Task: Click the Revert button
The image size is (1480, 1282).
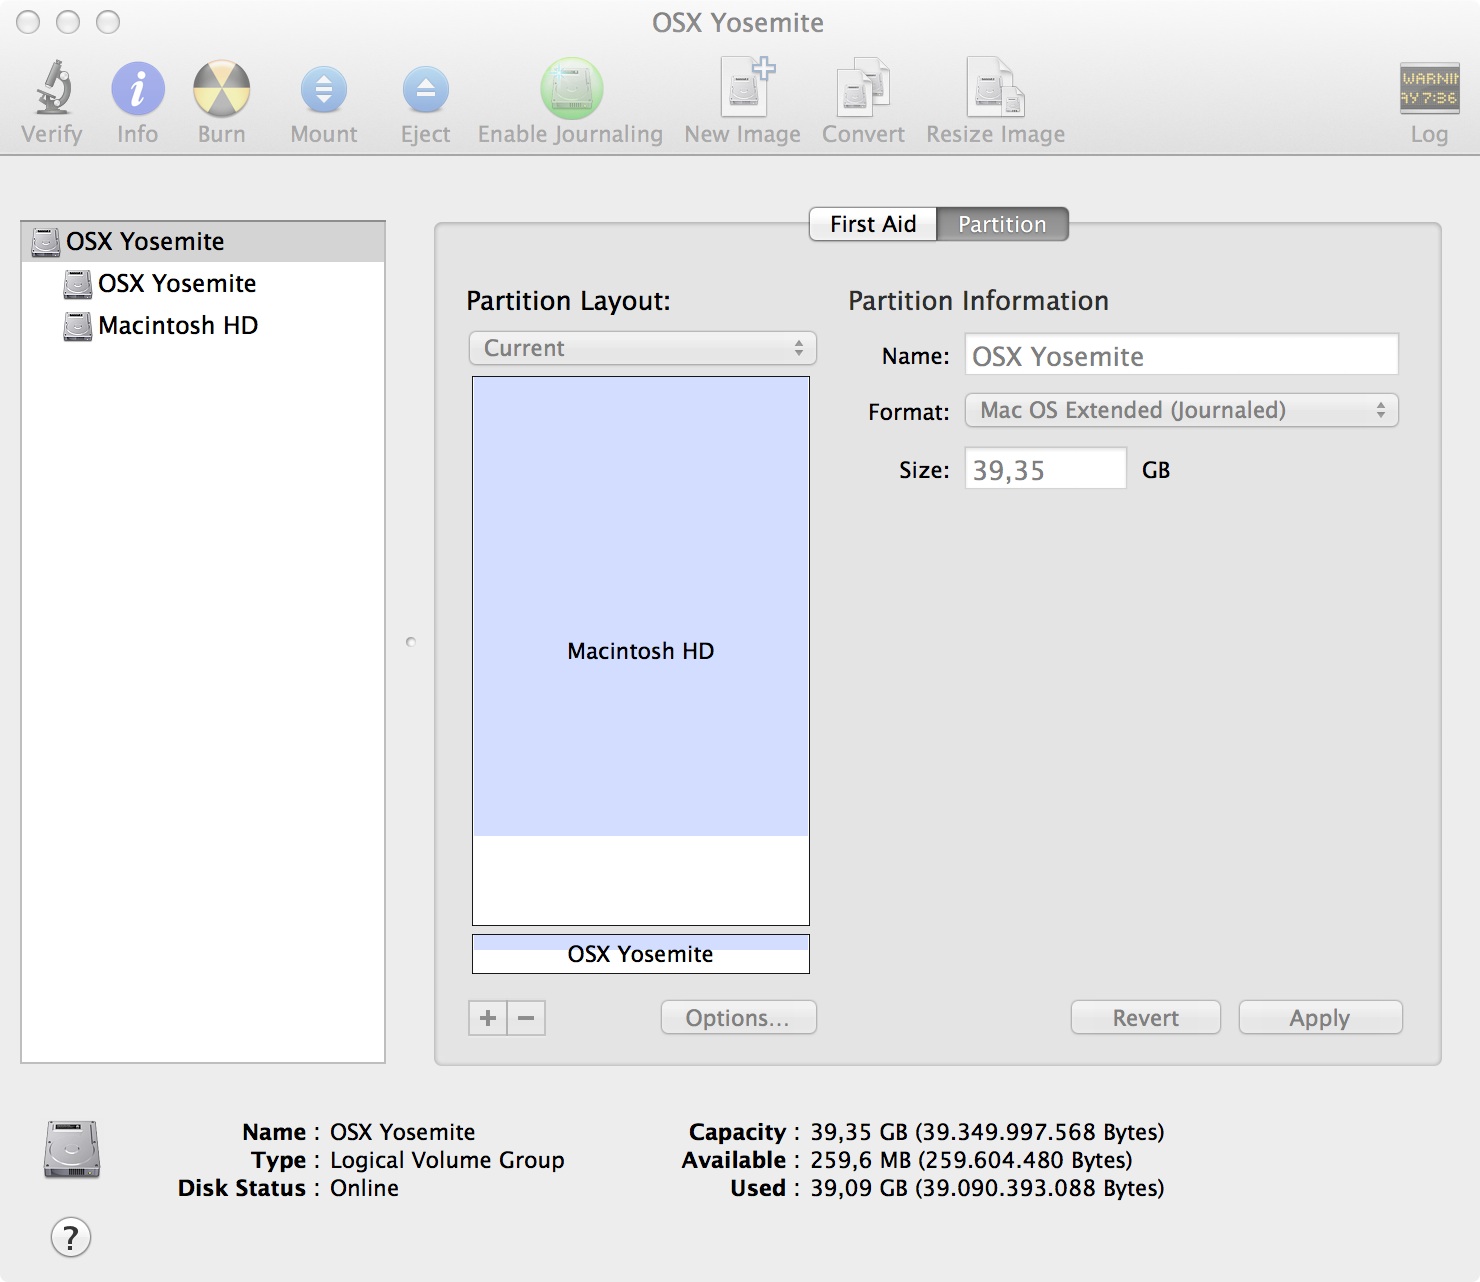Action: pos(1145,1018)
